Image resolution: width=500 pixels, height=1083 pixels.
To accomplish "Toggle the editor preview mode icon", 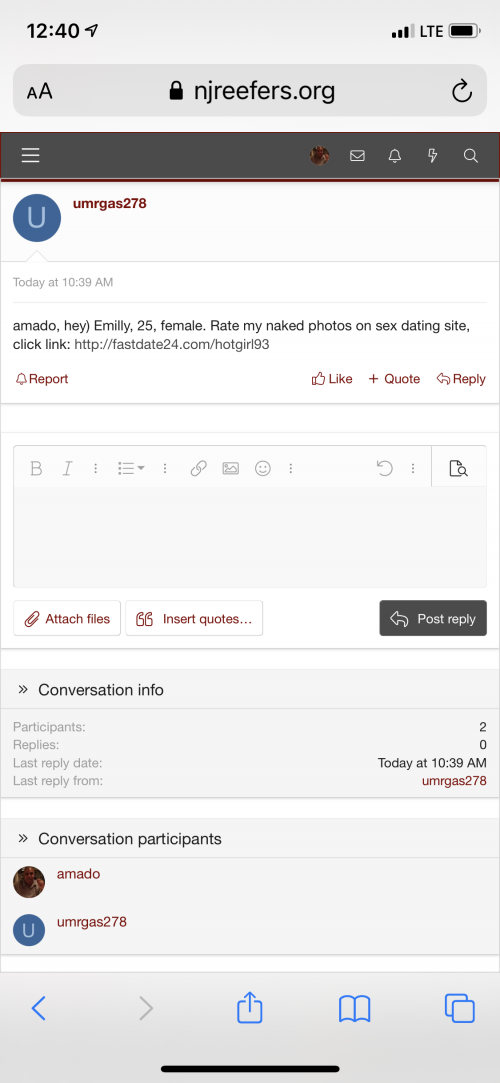I will pyautogui.click(x=459, y=469).
